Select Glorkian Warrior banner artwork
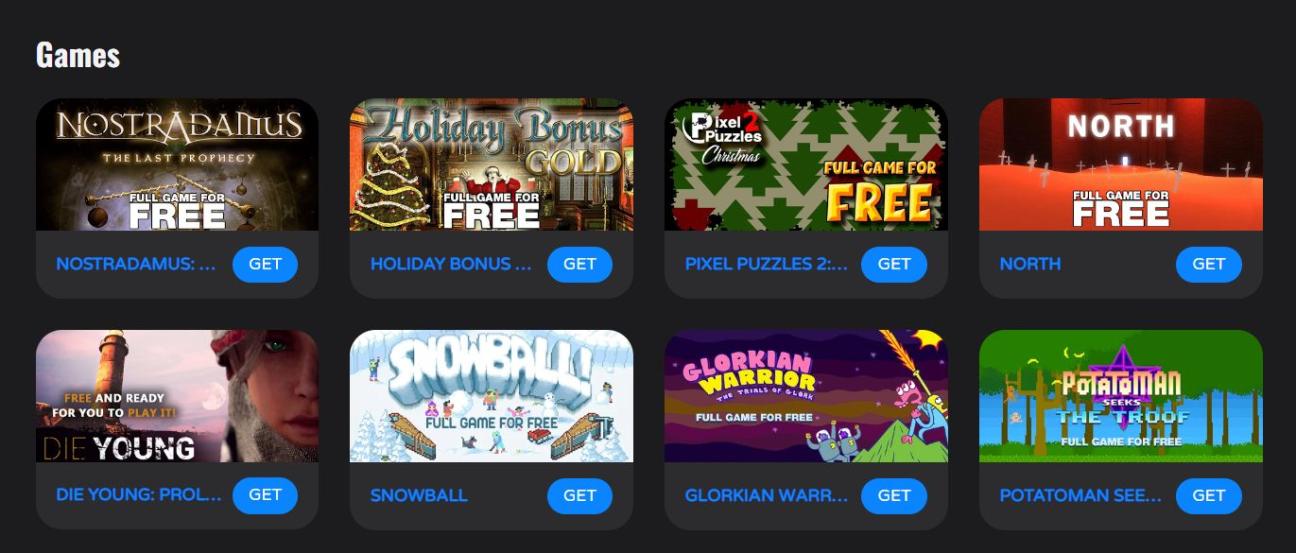The image size is (1296, 553). click(806, 396)
